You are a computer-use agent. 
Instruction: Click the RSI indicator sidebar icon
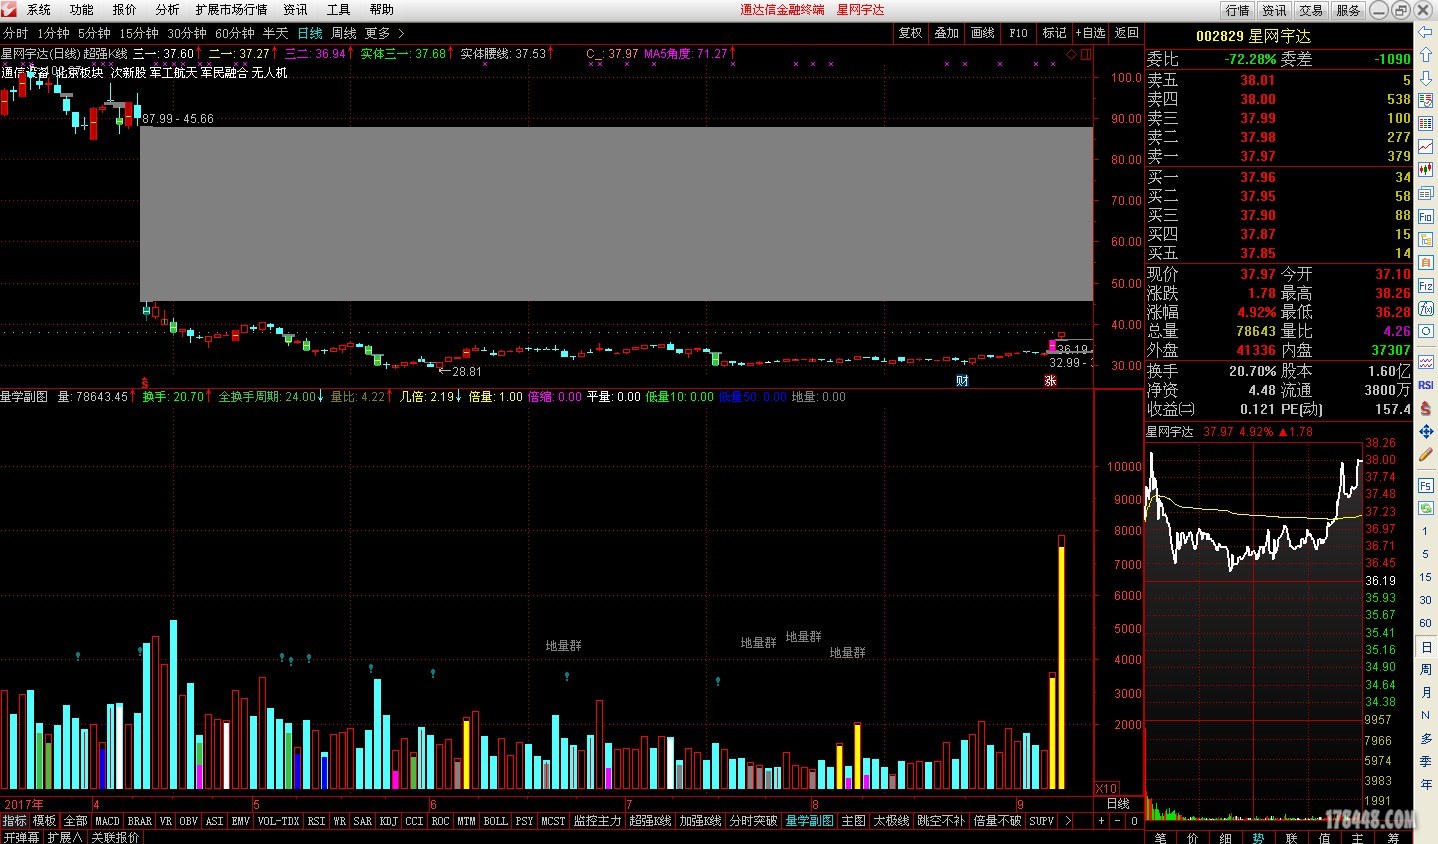(1426, 385)
